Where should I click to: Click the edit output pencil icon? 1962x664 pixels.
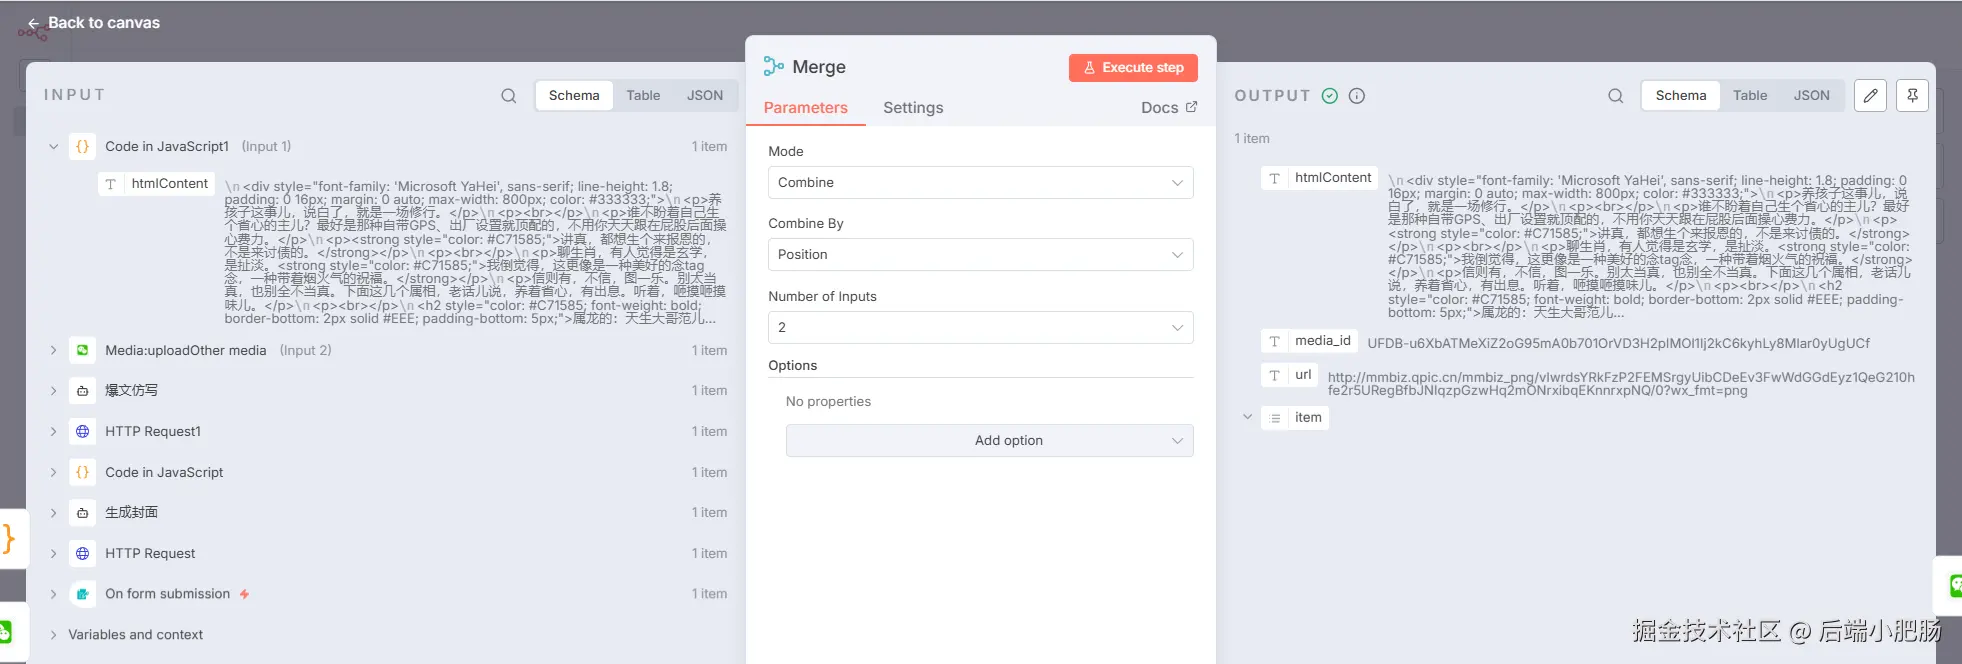[x=1870, y=96]
